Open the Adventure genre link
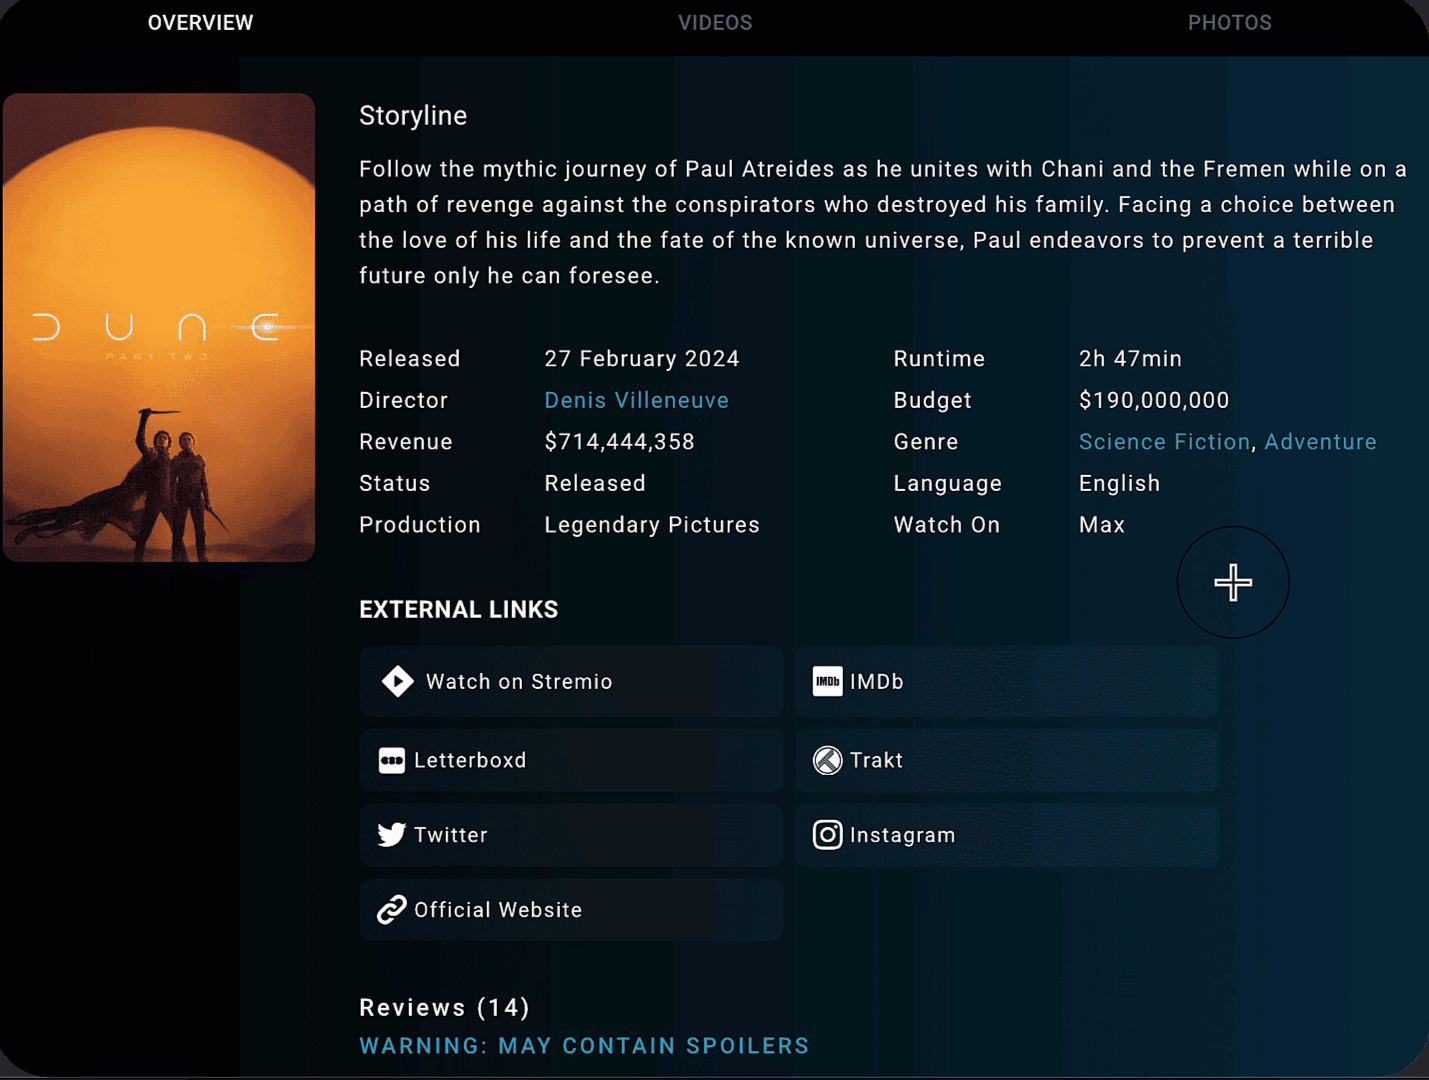 tap(1320, 442)
